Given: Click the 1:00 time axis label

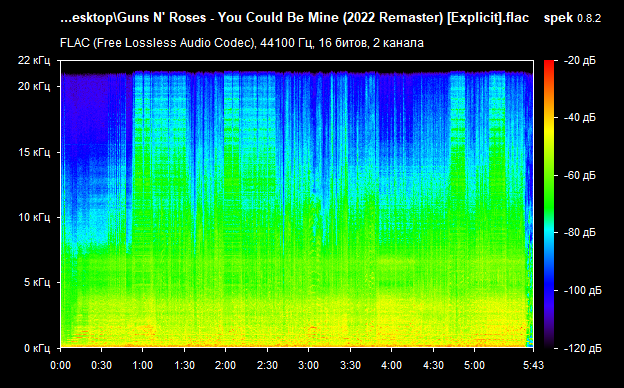Looking at the screenshot, I should [x=142, y=365].
